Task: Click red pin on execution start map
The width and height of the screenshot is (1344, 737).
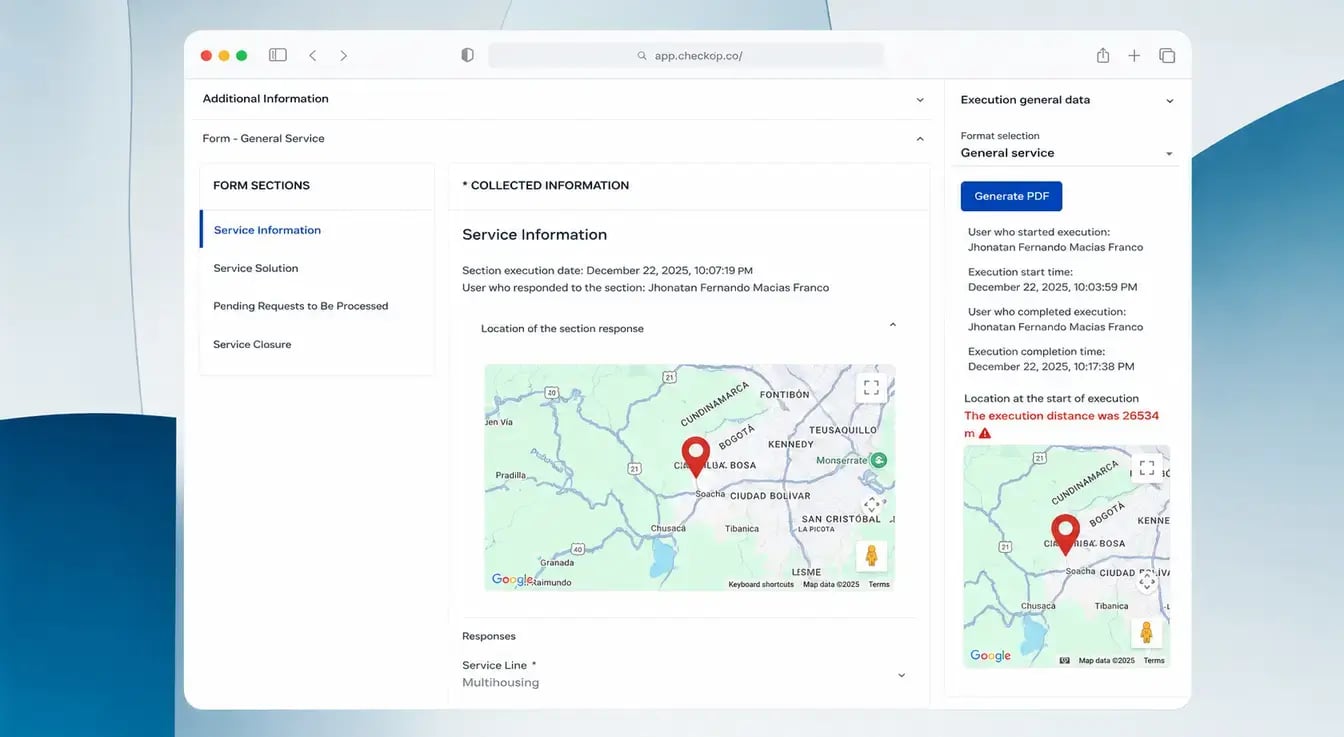Action: [x=1066, y=535]
